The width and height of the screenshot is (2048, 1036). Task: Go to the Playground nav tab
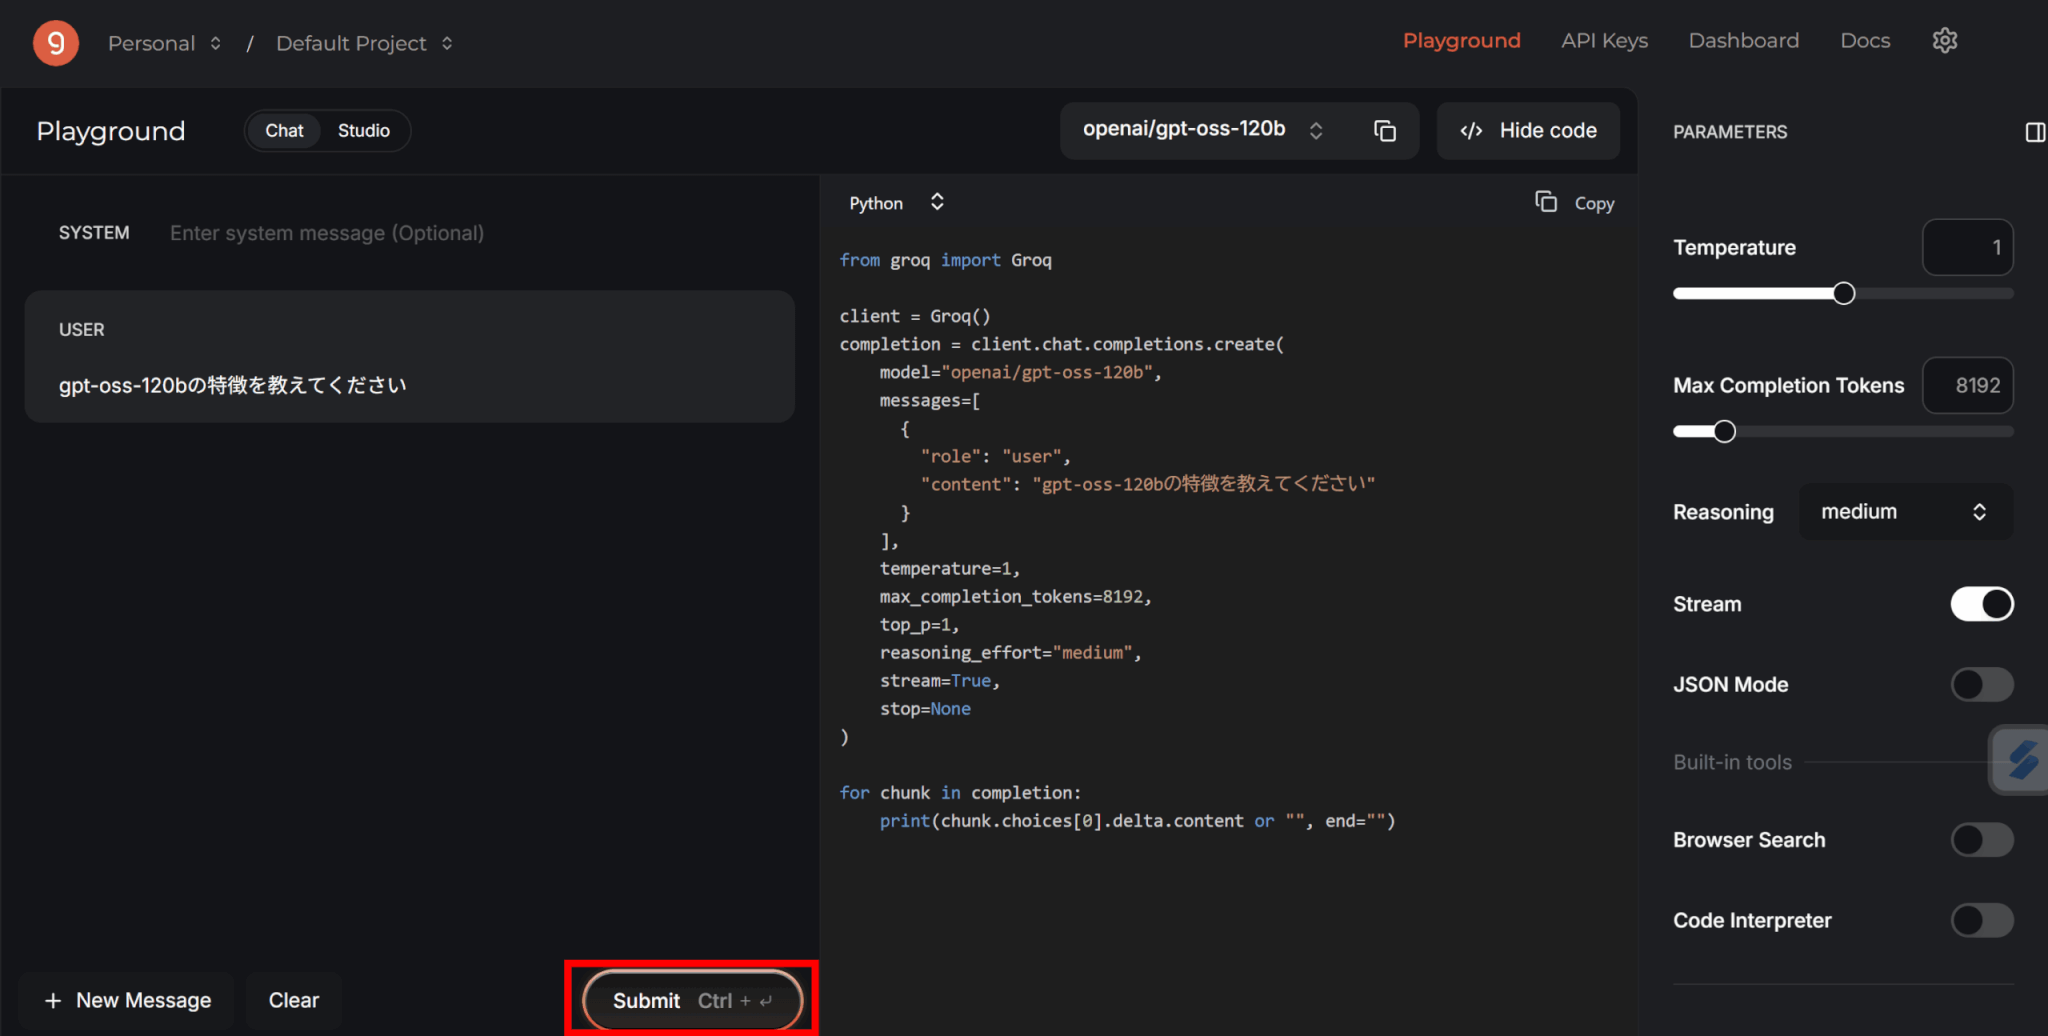(1461, 41)
